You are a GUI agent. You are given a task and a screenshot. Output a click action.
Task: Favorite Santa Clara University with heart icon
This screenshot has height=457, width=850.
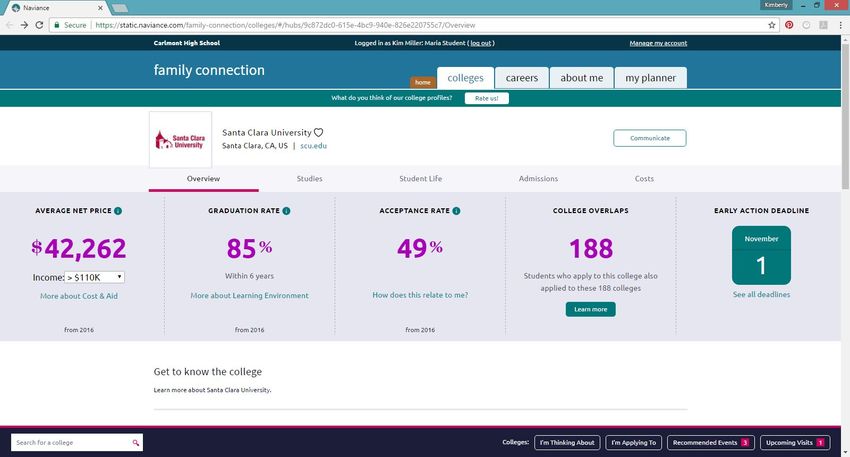[x=319, y=132]
